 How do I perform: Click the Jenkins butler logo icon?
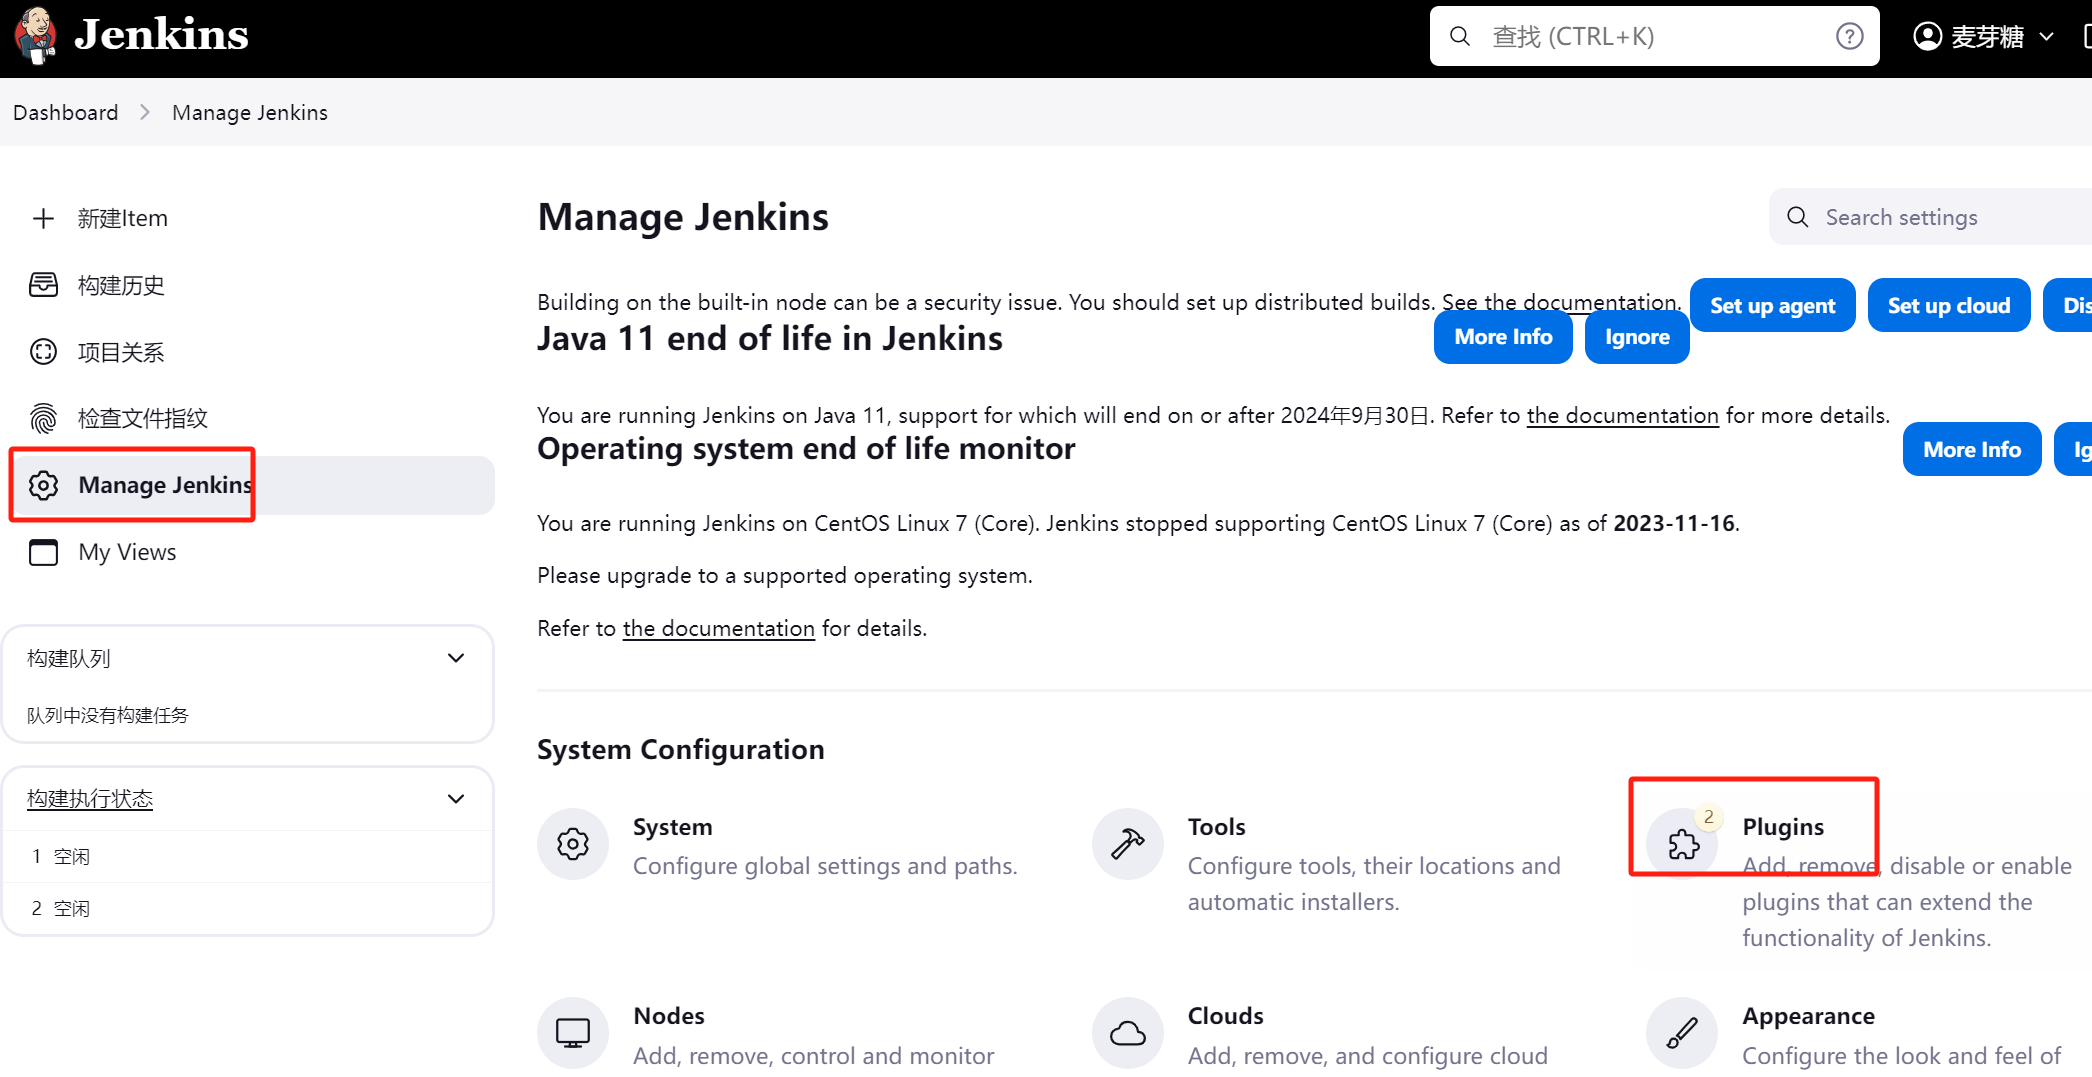pyautogui.click(x=36, y=35)
